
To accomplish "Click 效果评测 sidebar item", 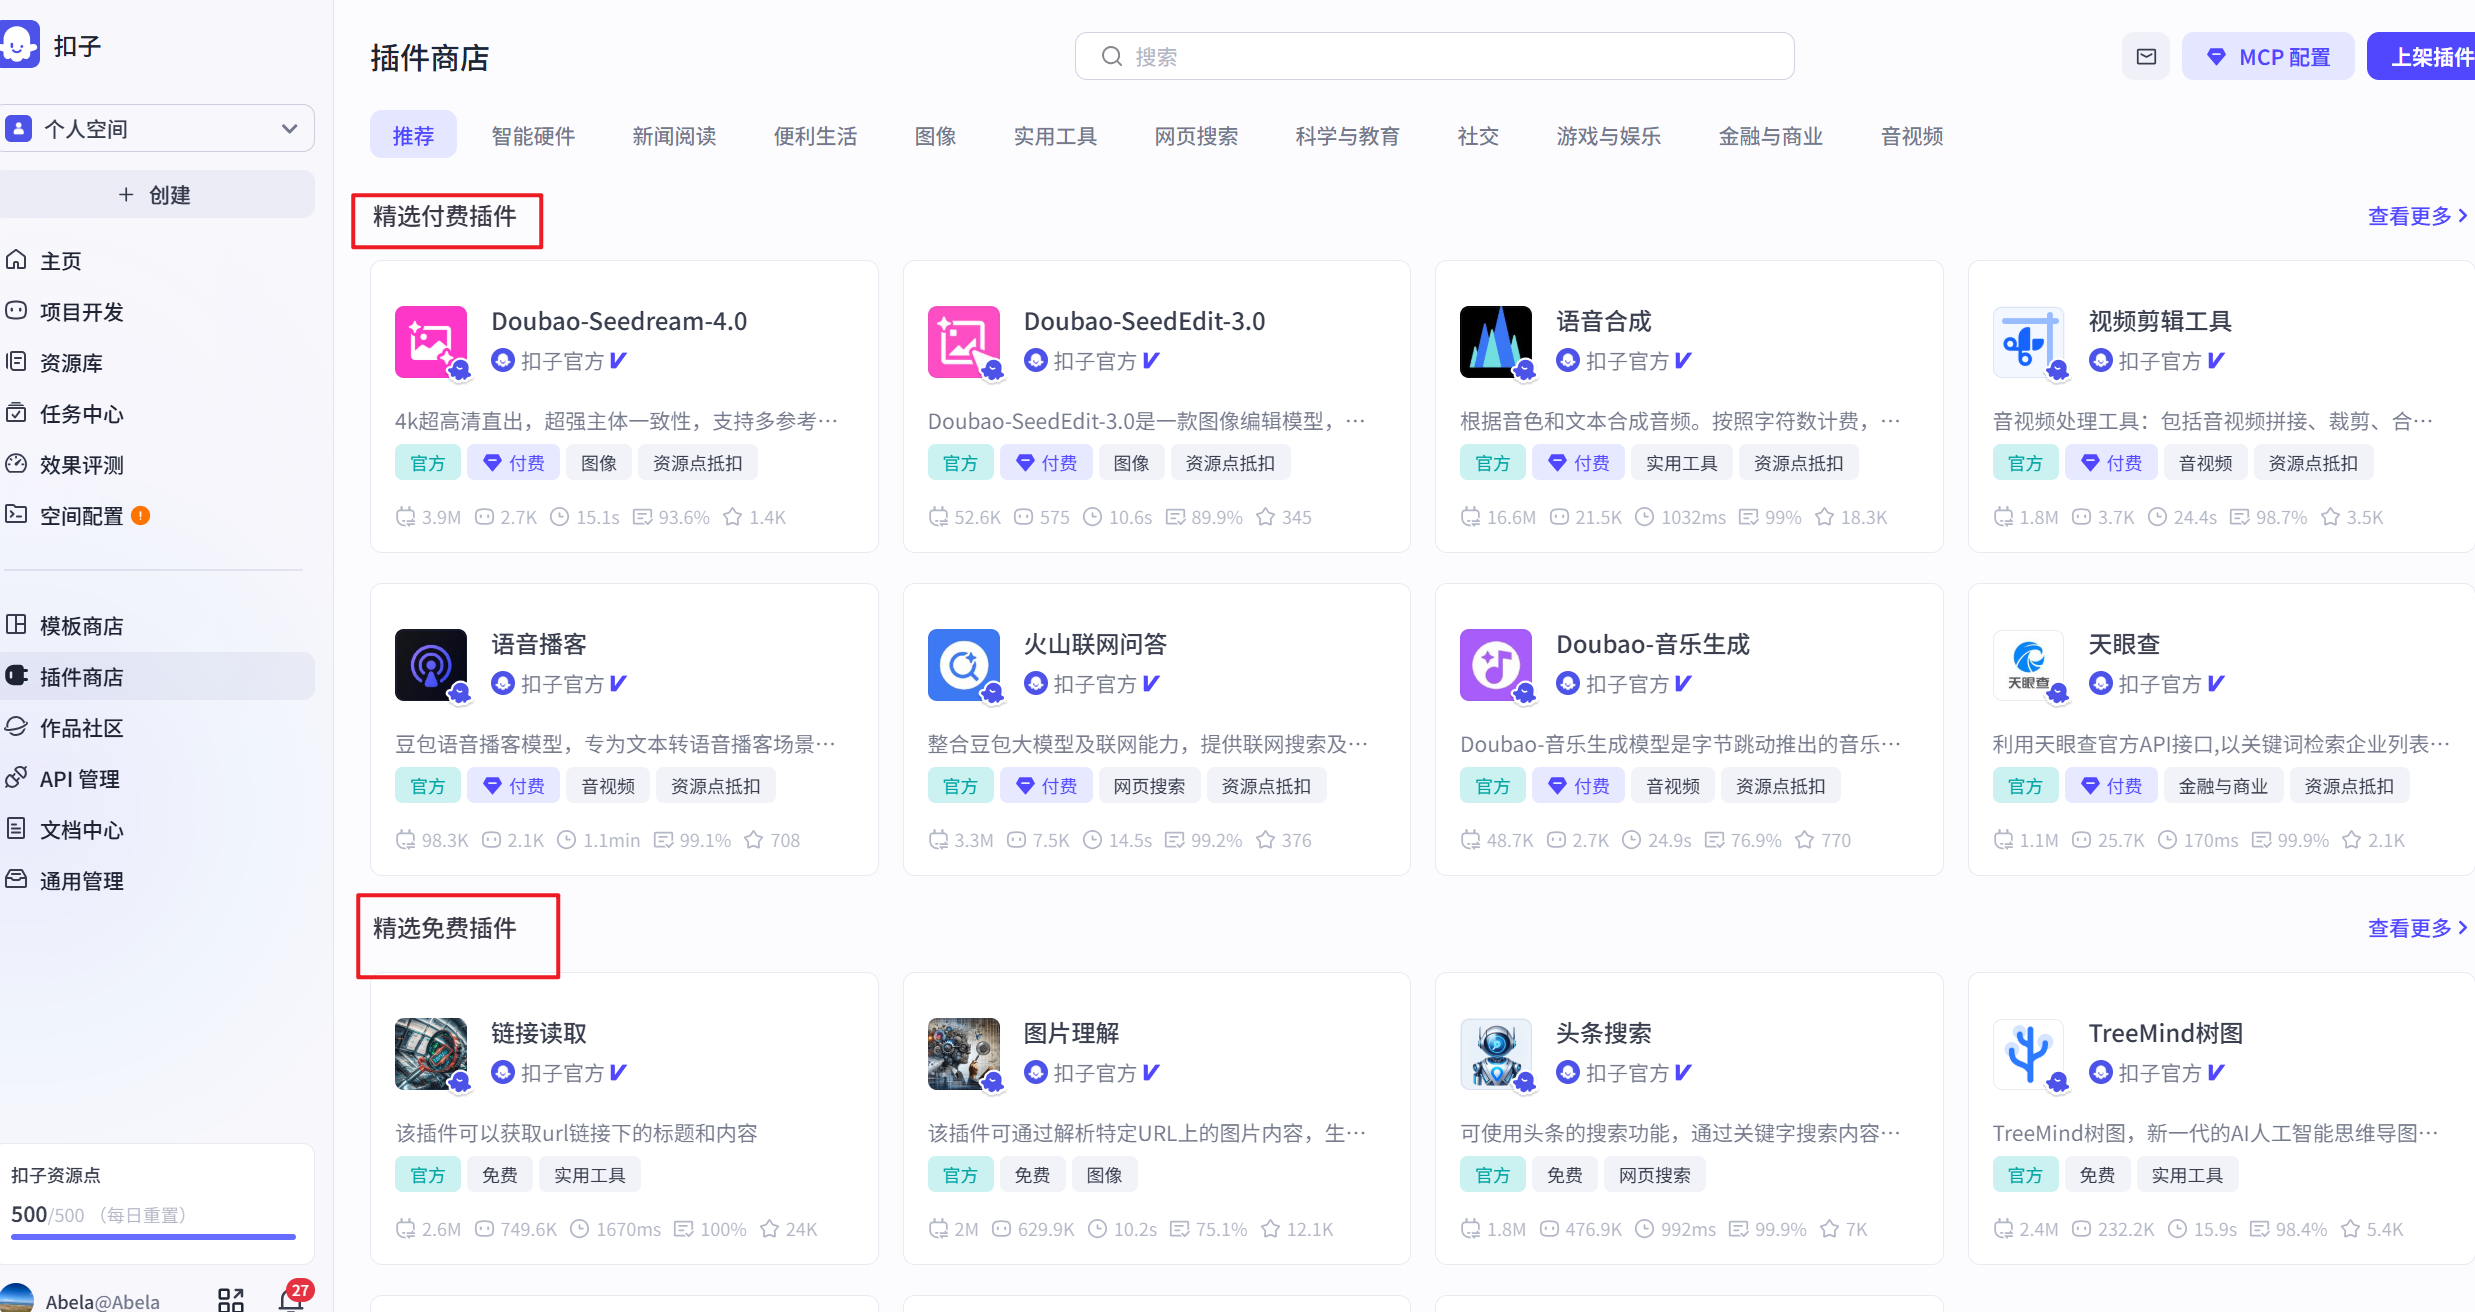I will click(81, 465).
